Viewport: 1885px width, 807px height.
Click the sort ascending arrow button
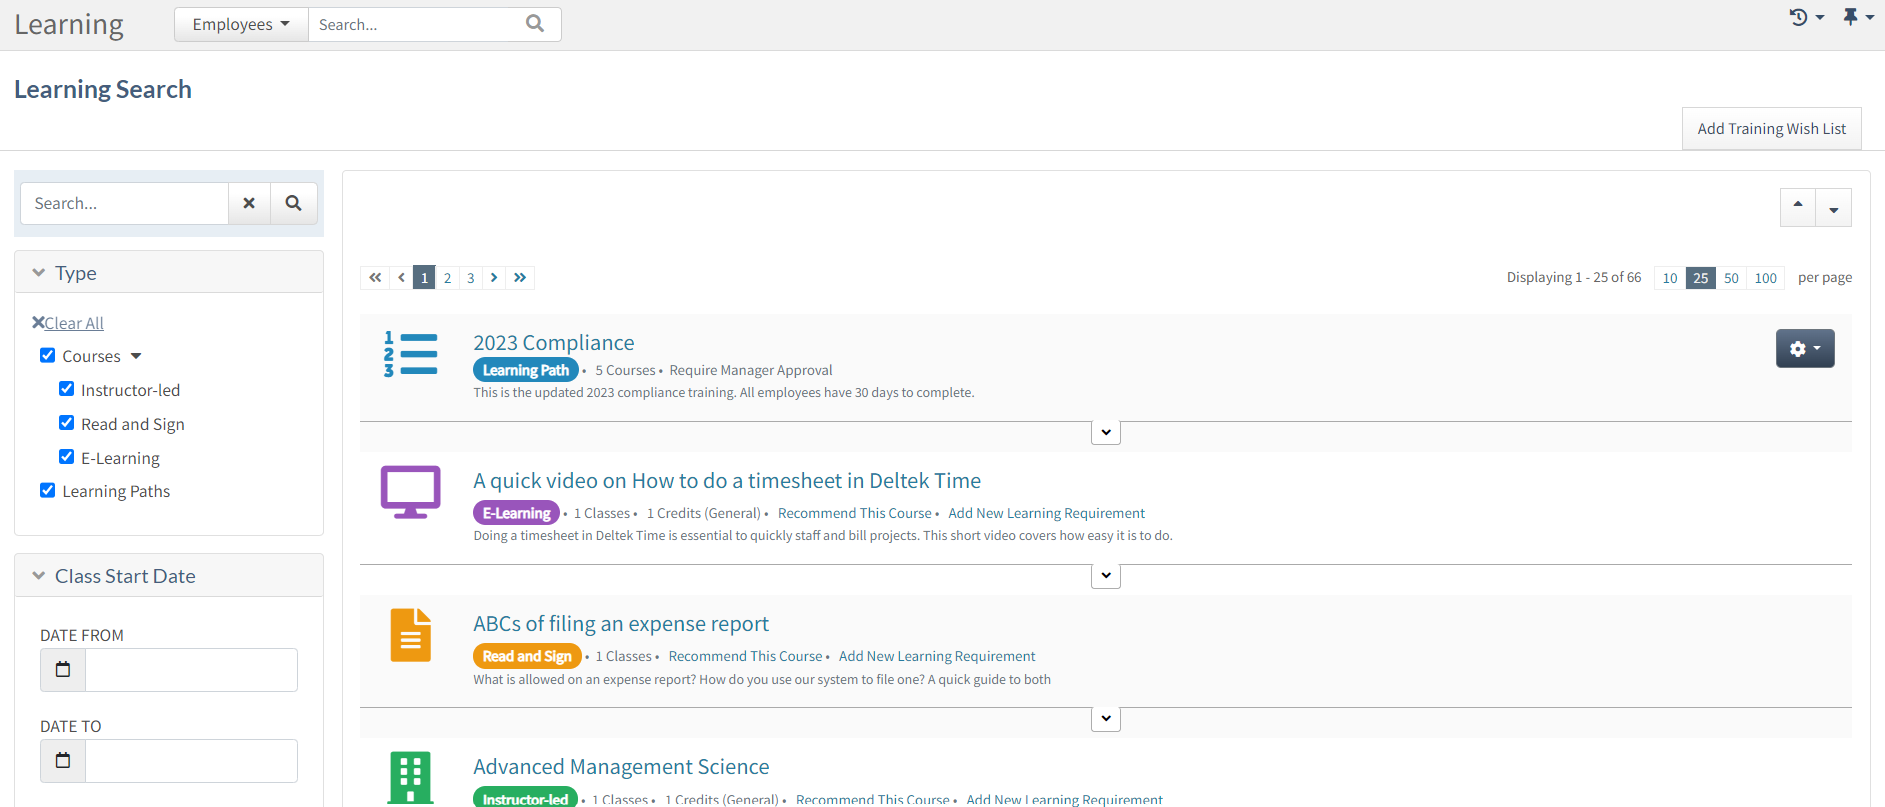tap(1798, 208)
